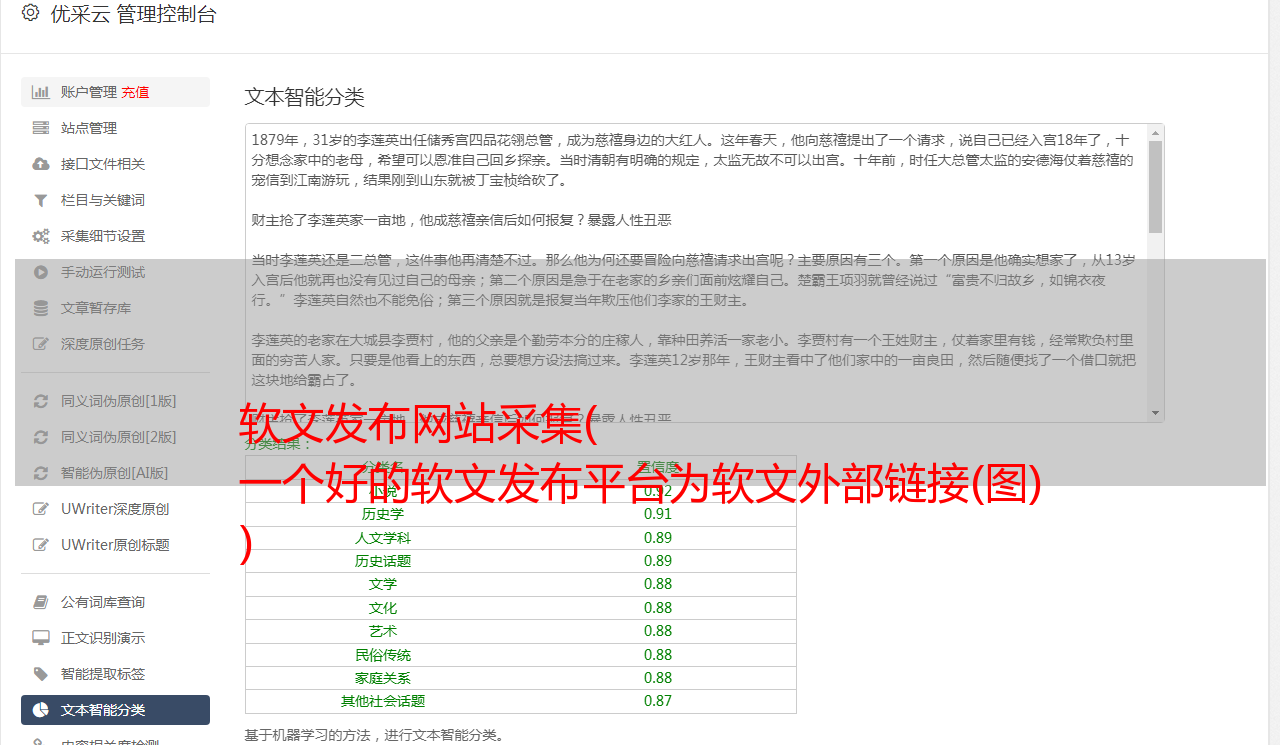The height and width of the screenshot is (745, 1280).
Task: Open the 接口文件相关 sidebar label
Action: pos(103,164)
